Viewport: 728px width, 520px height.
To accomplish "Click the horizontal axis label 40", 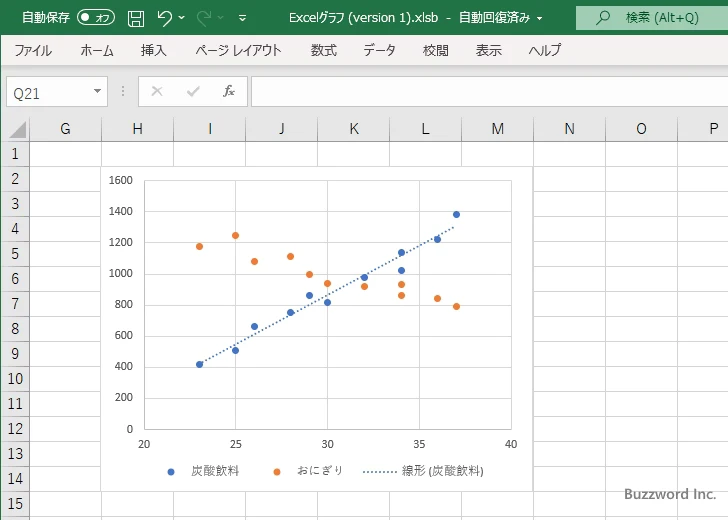I will (511, 444).
